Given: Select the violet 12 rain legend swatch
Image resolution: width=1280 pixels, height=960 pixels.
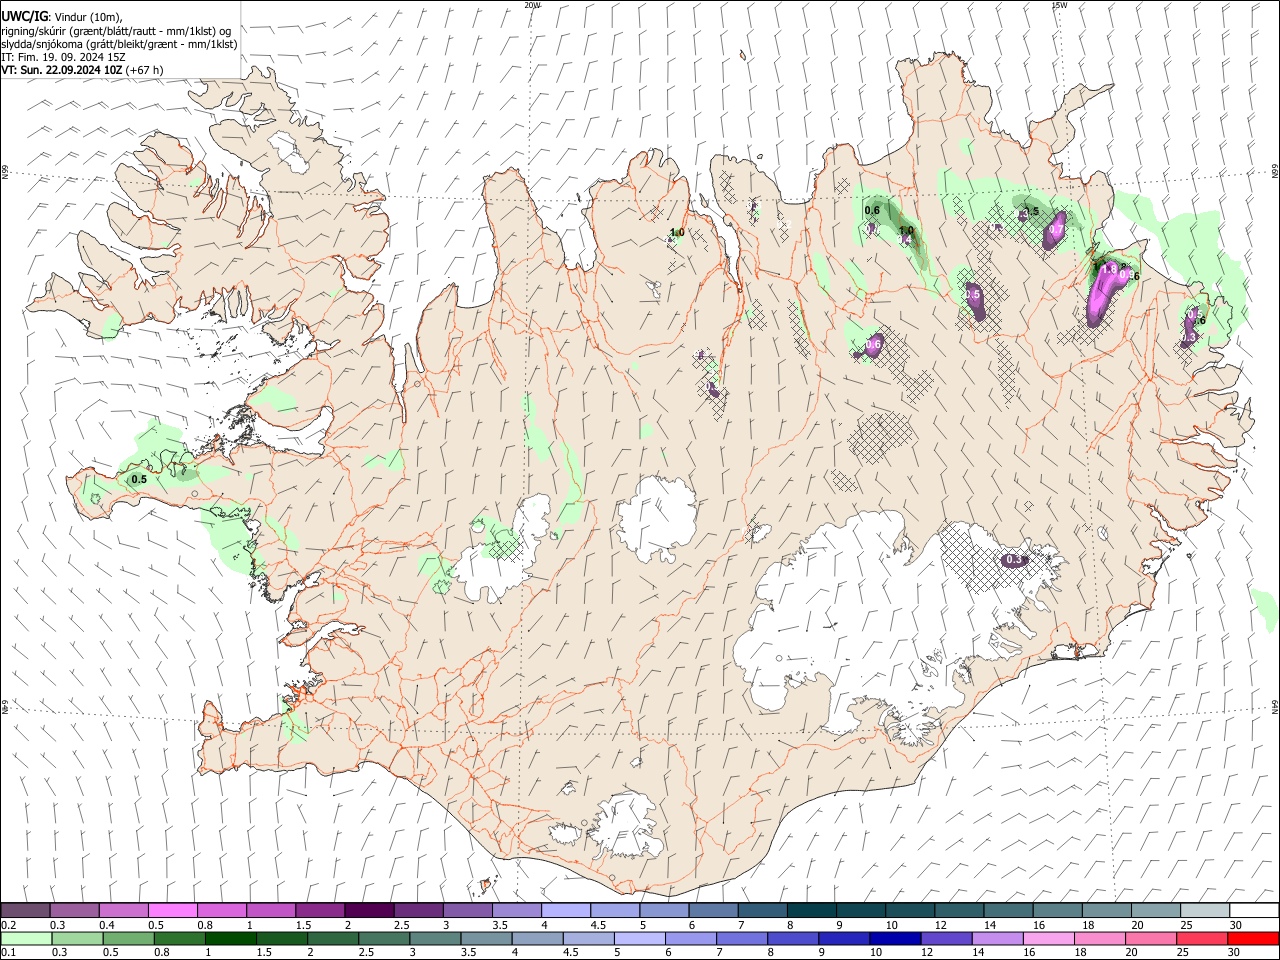Looking at the screenshot, I should click(945, 938).
